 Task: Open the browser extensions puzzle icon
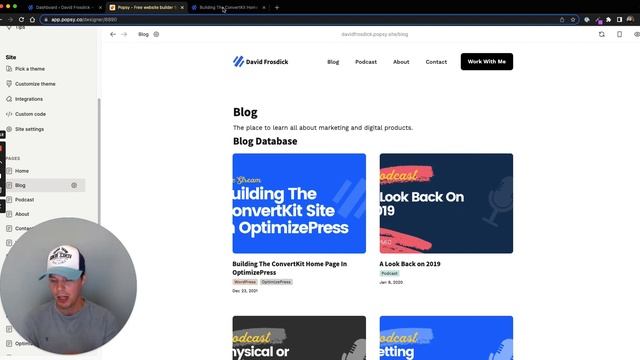point(609,19)
